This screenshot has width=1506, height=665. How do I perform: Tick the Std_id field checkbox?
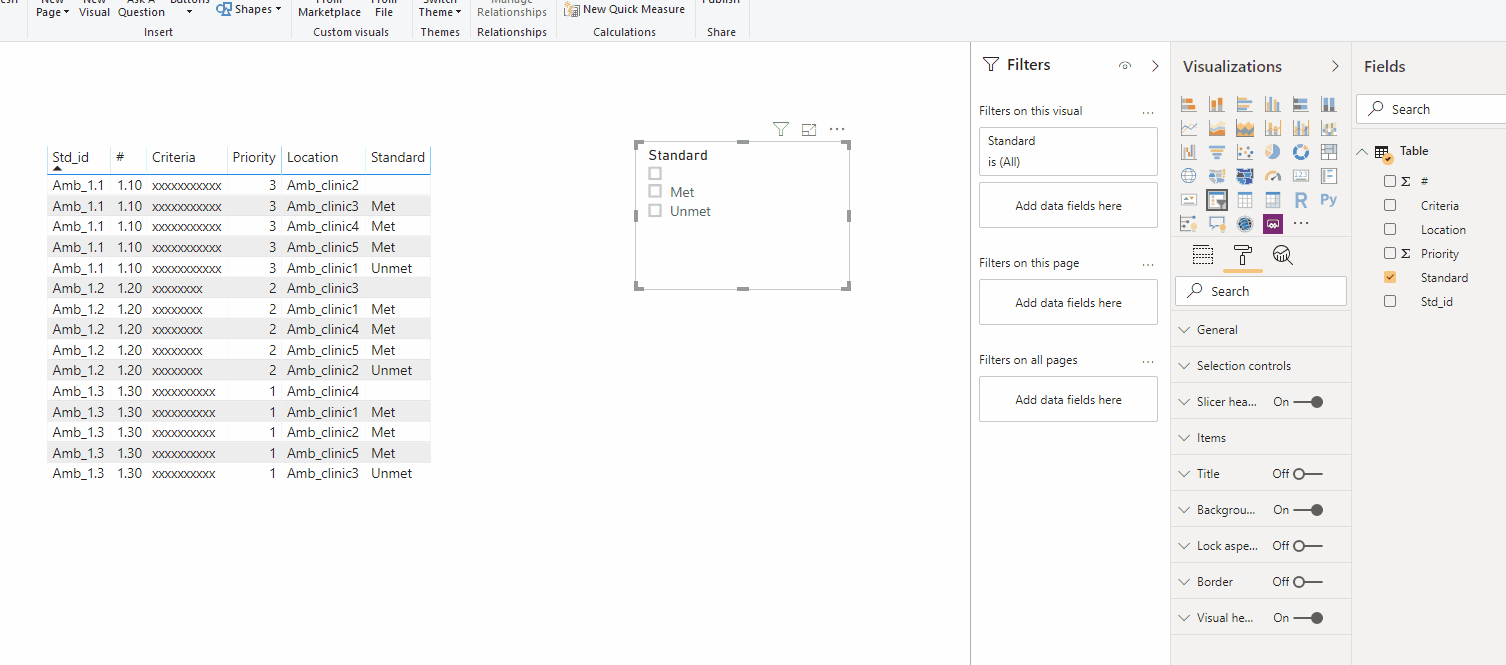(1390, 301)
